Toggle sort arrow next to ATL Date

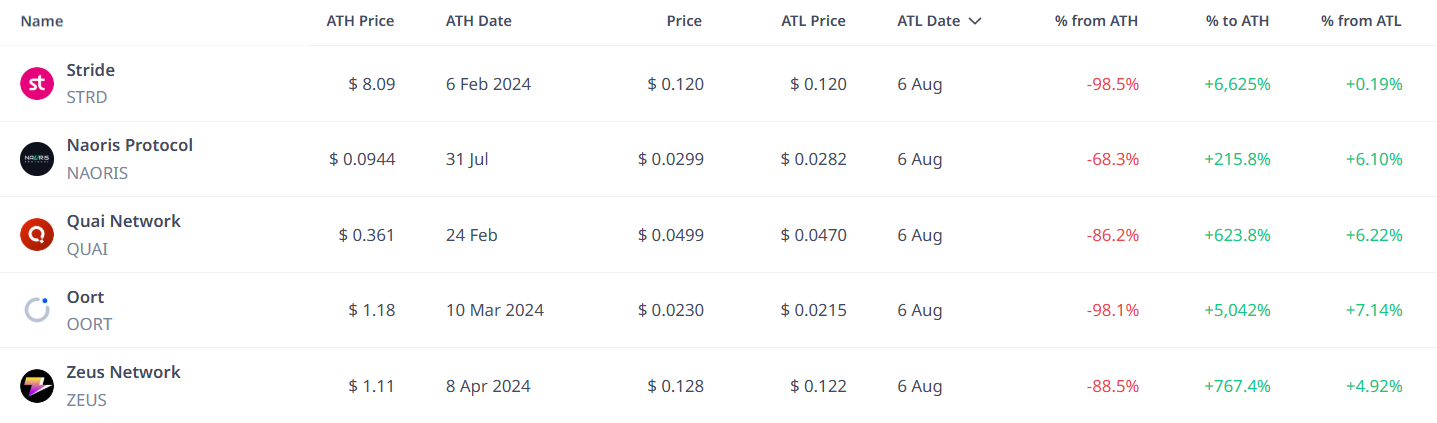point(974,21)
